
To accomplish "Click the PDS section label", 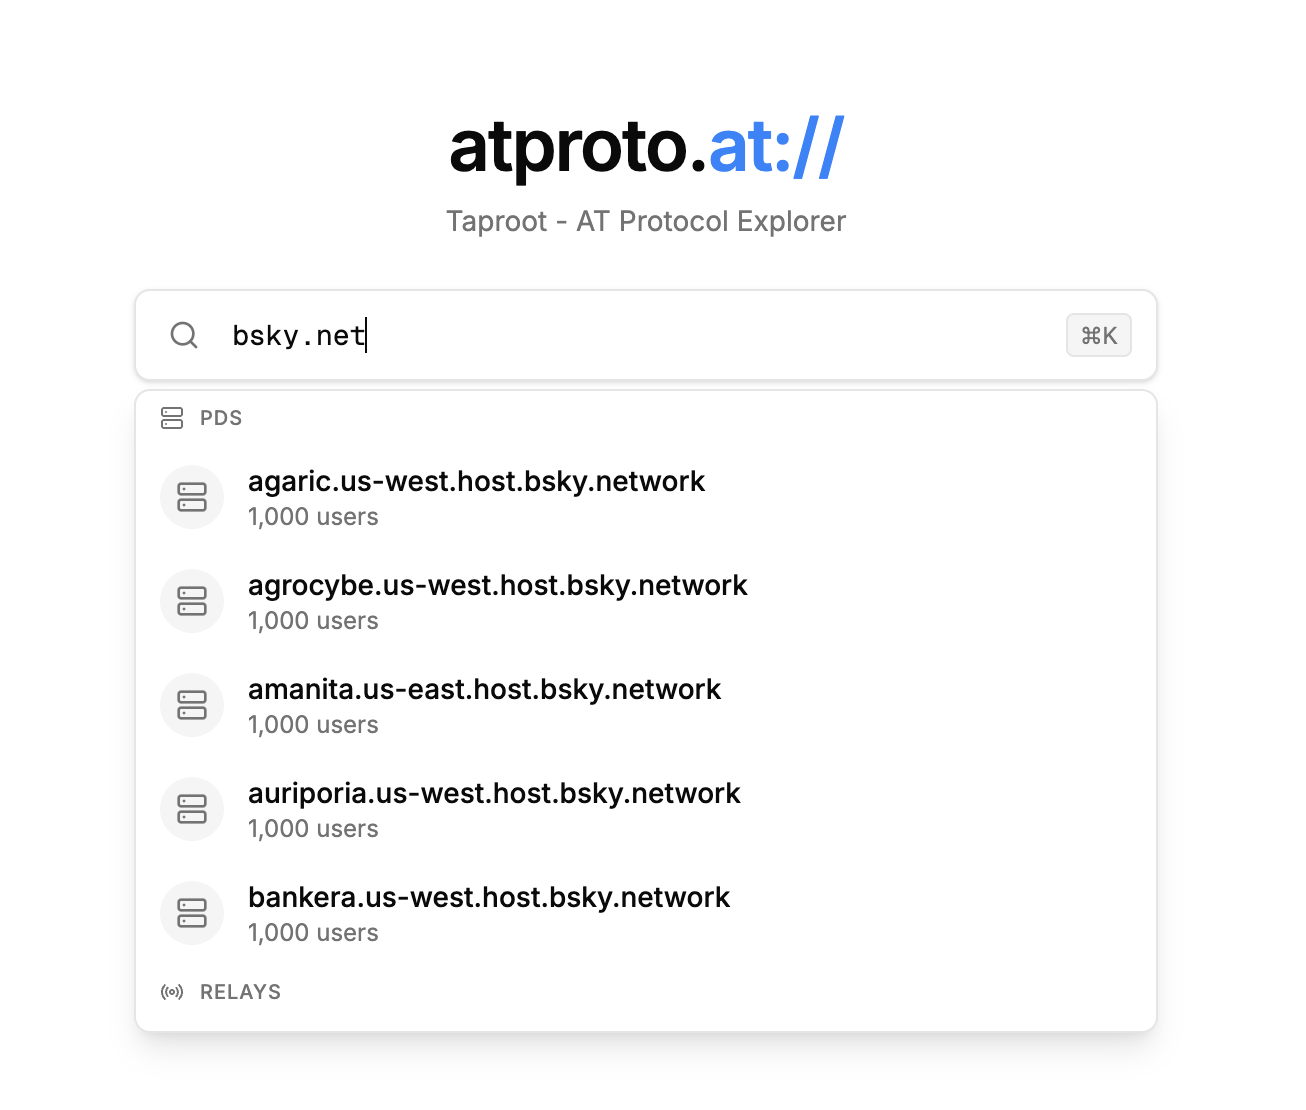I will click(221, 418).
